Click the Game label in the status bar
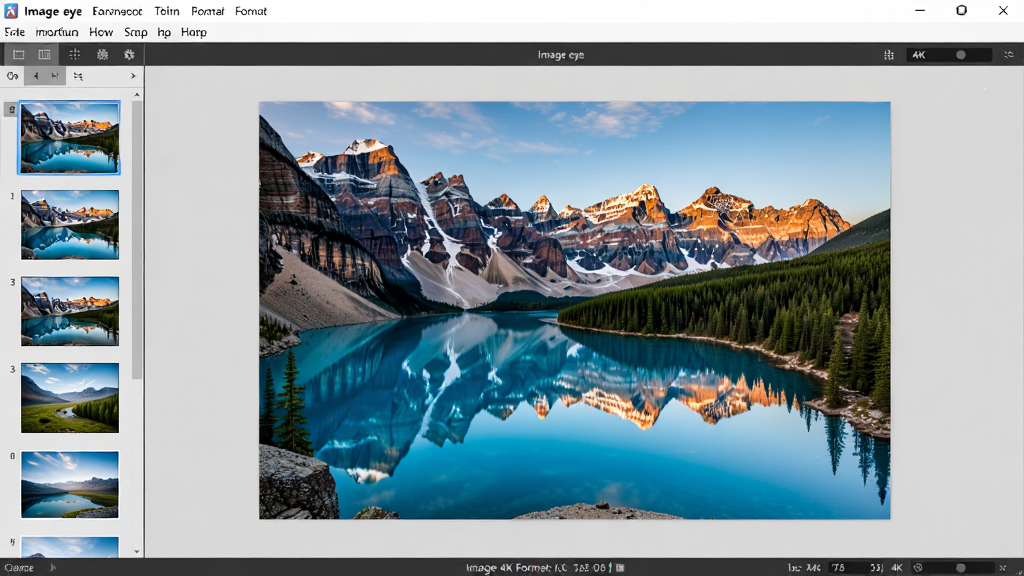The height and width of the screenshot is (576, 1024). tap(19, 568)
